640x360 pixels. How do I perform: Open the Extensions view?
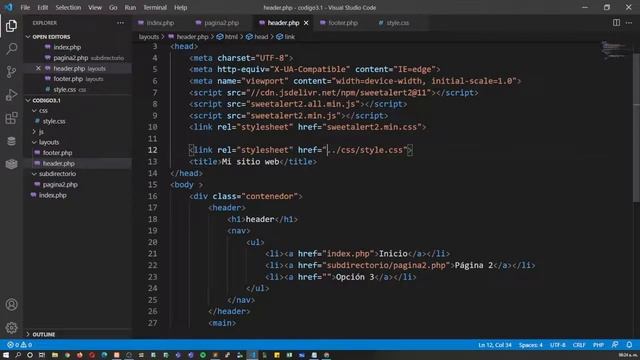click(x=11, y=118)
